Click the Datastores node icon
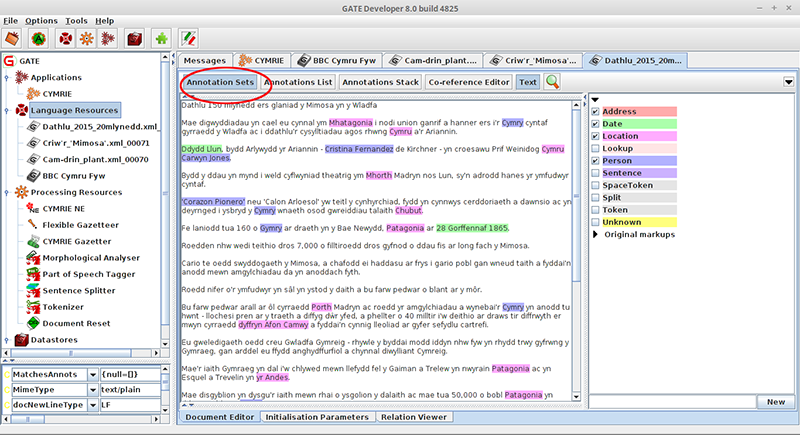 tap(21, 340)
